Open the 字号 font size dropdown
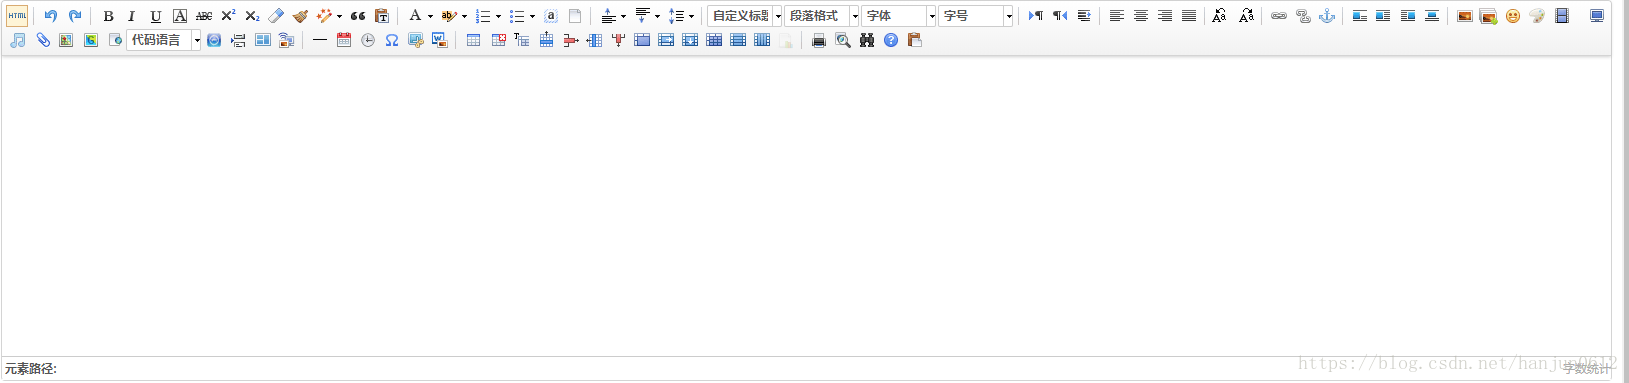Image resolution: width=1629 pixels, height=383 pixels. [976, 16]
